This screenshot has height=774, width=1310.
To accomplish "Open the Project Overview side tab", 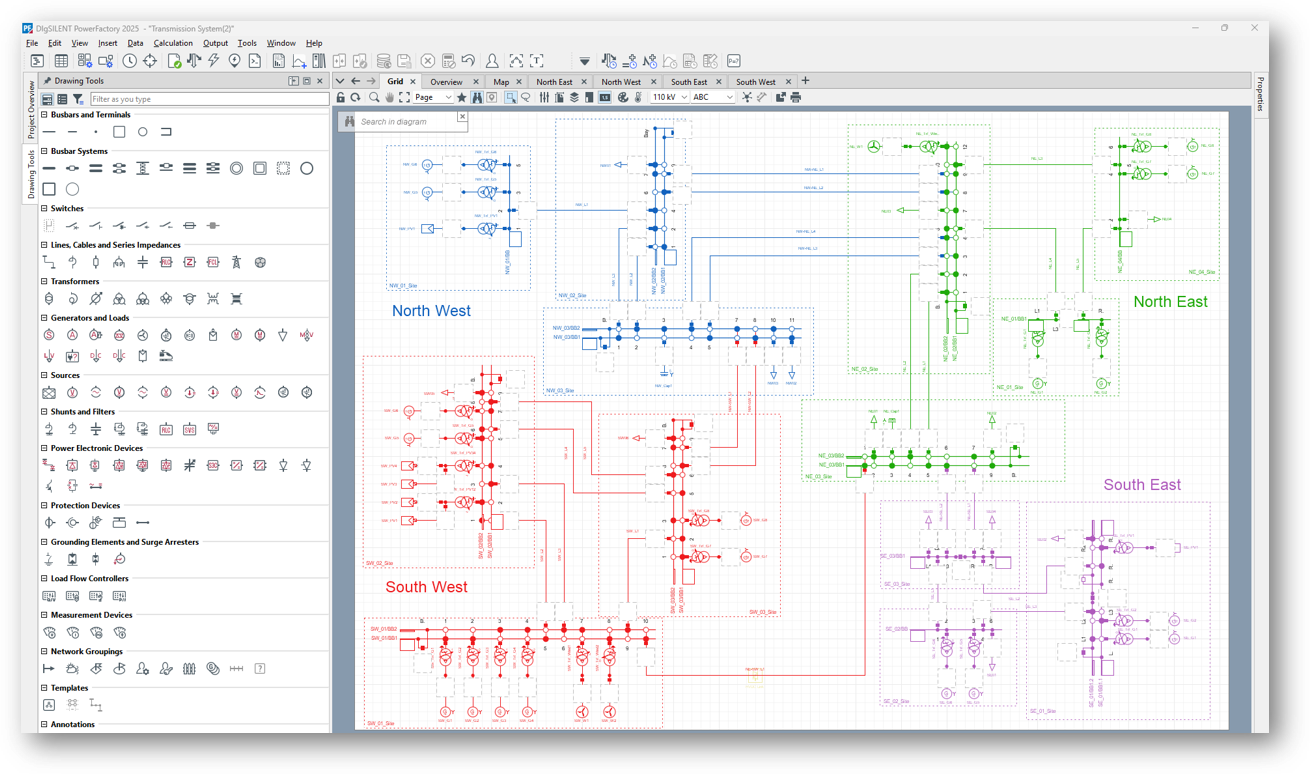I will (x=30, y=109).
